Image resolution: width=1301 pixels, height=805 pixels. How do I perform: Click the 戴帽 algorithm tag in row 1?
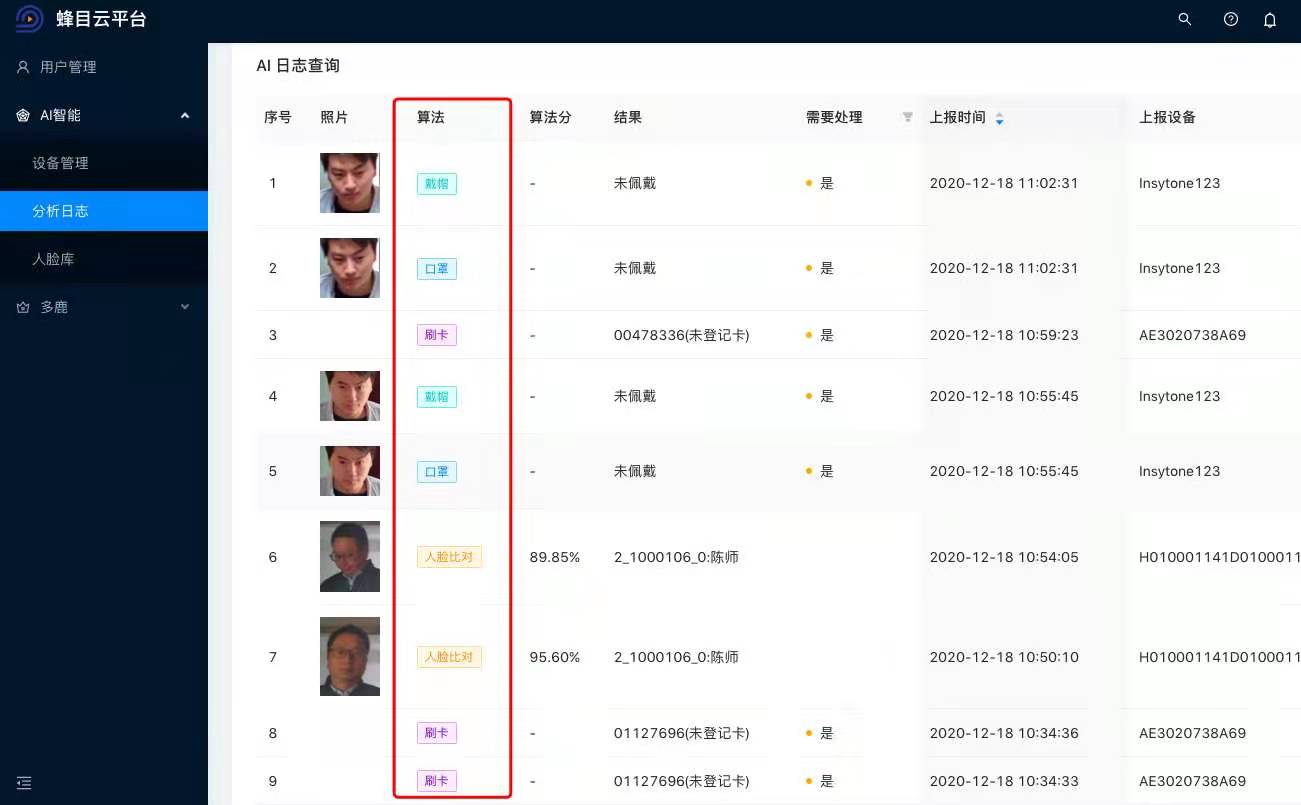[x=436, y=183]
